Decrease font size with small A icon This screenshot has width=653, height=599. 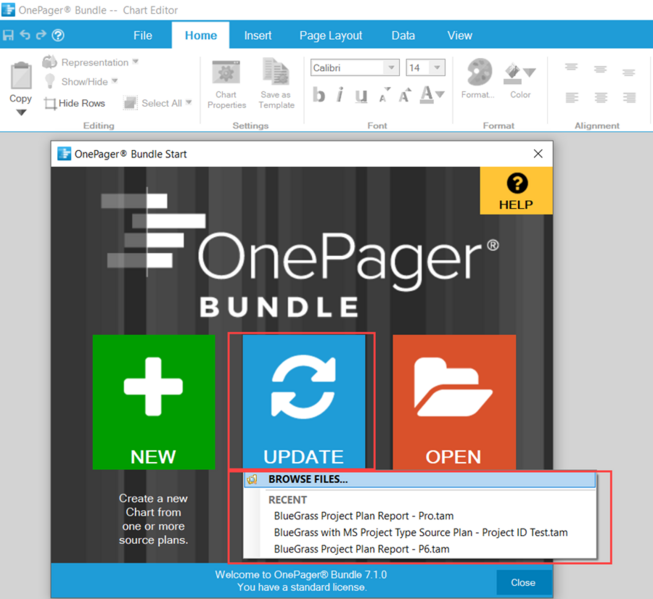(x=384, y=95)
